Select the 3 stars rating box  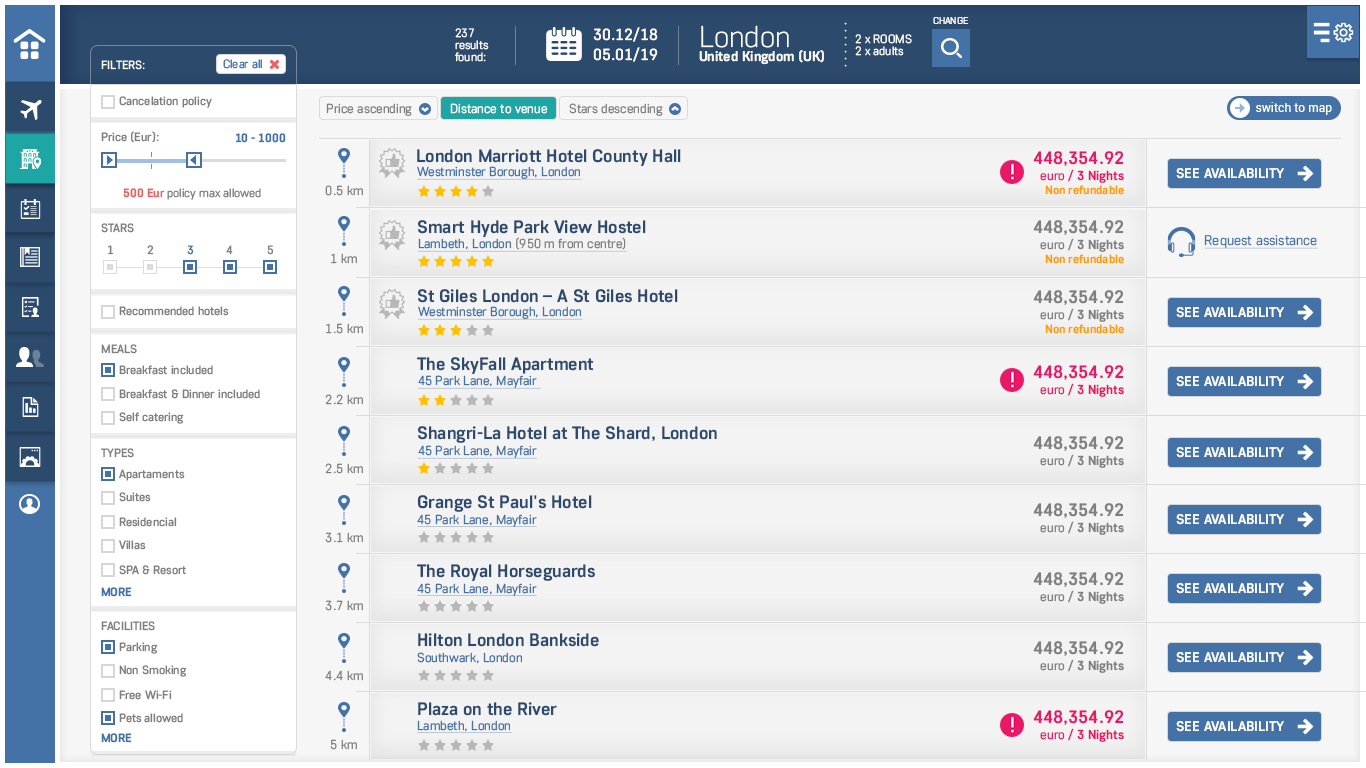[190, 267]
